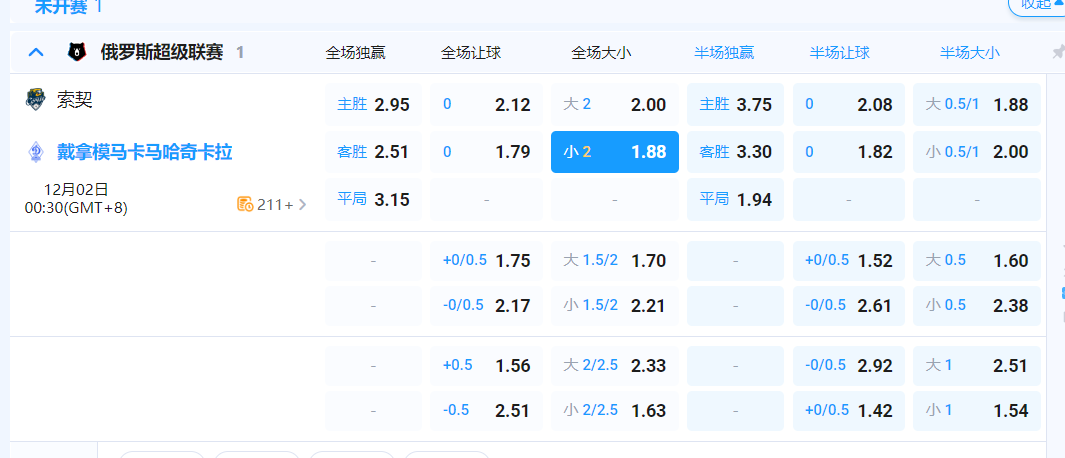Image resolution: width=1065 pixels, height=458 pixels.
Task: Select 半场独赢 column header
Action: (724, 53)
